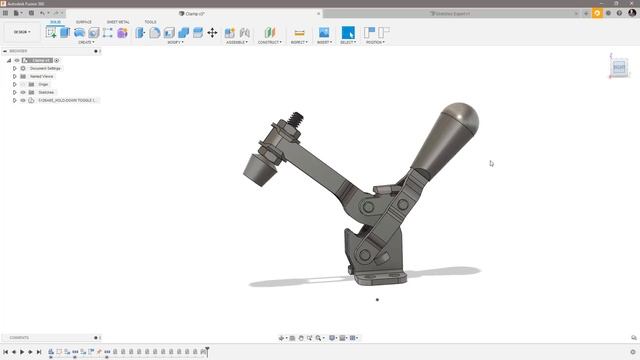The width and height of the screenshot is (640, 360).
Task: Switch to the Surface tab
Action: coord(84,22)
